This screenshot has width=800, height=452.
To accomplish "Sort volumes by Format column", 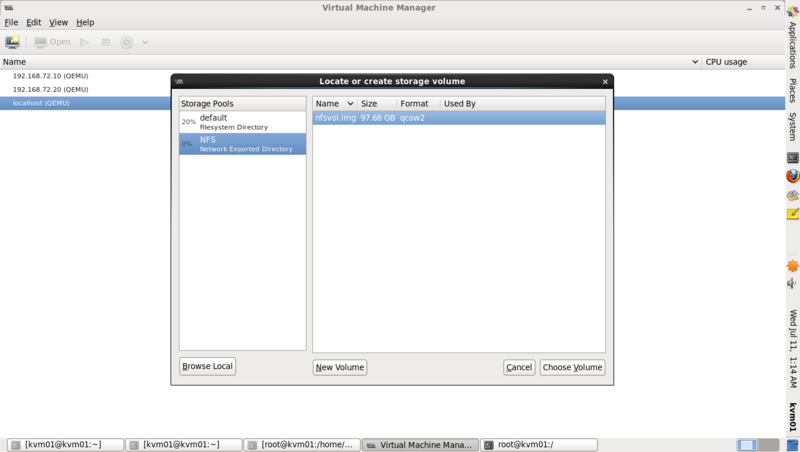I will coord(418,104).
